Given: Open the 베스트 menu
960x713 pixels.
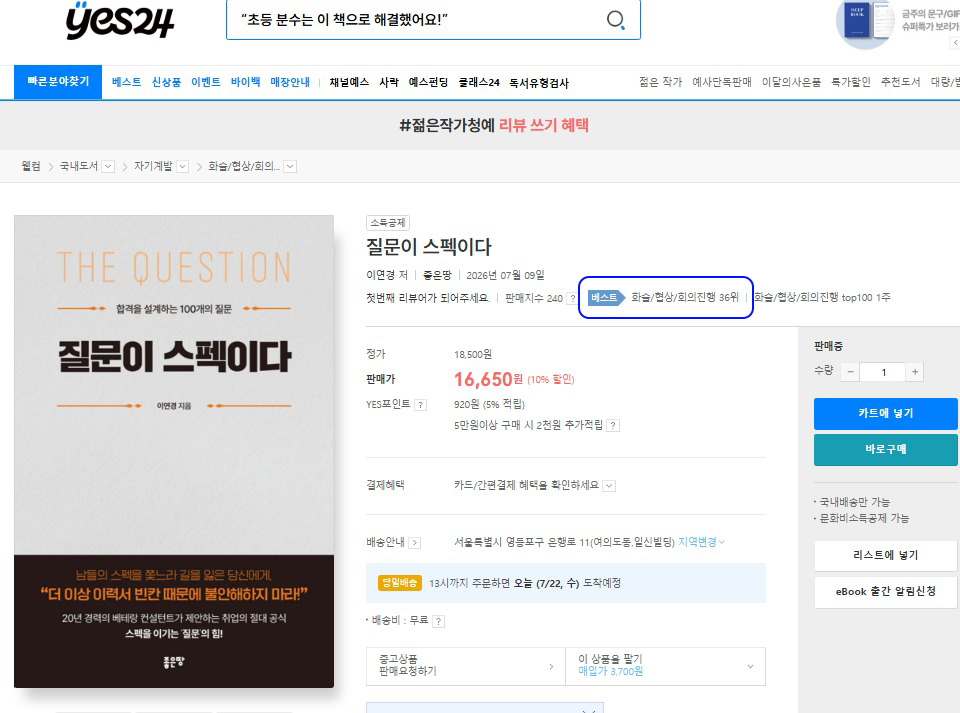Looking at the screenshot, I should coord(126,82).
